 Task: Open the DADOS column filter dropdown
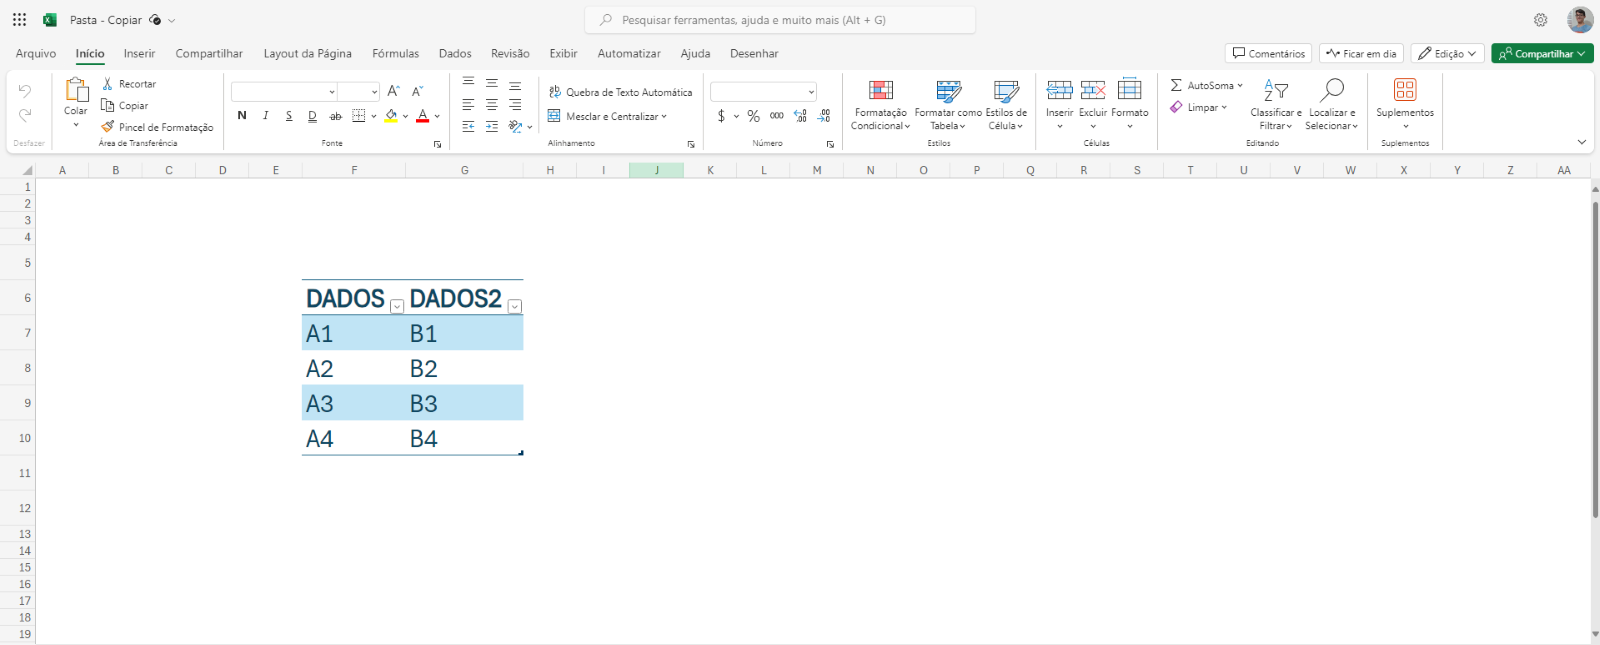pos(397,306)
